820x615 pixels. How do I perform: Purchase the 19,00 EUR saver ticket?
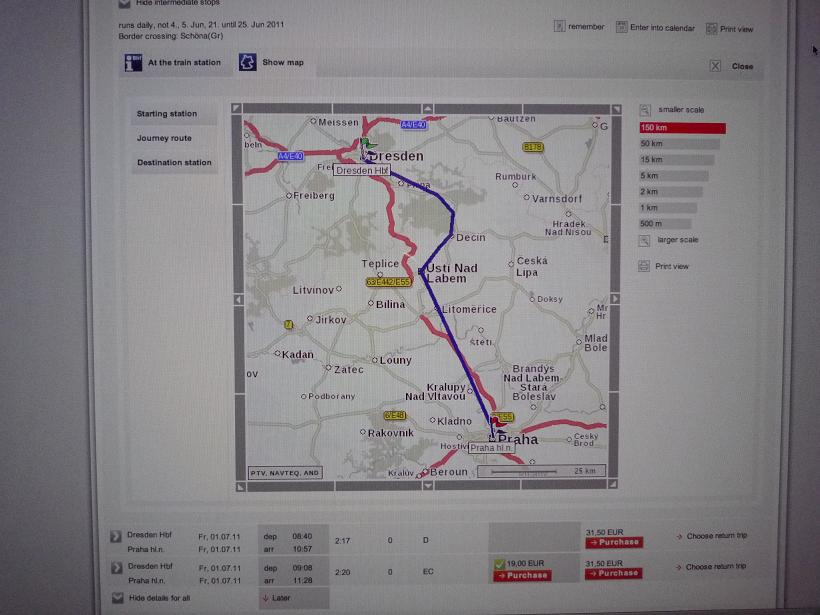[x=522, y=576]
